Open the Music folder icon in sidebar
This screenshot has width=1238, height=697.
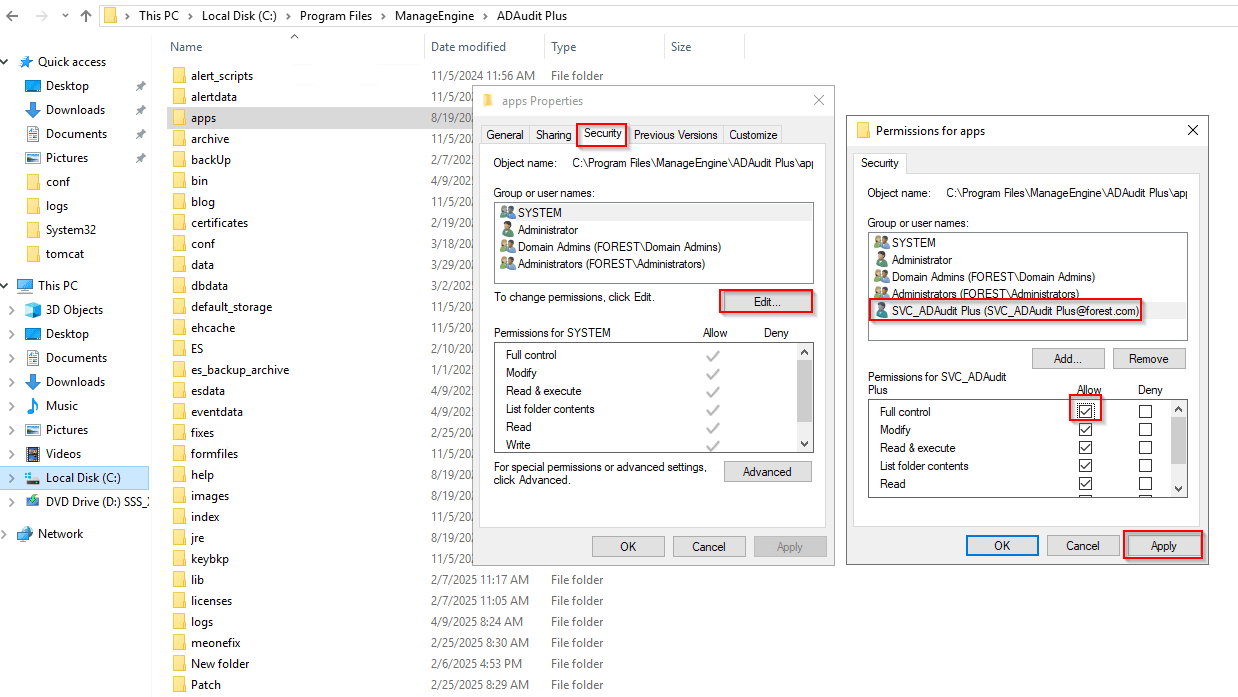coord(33,406)
